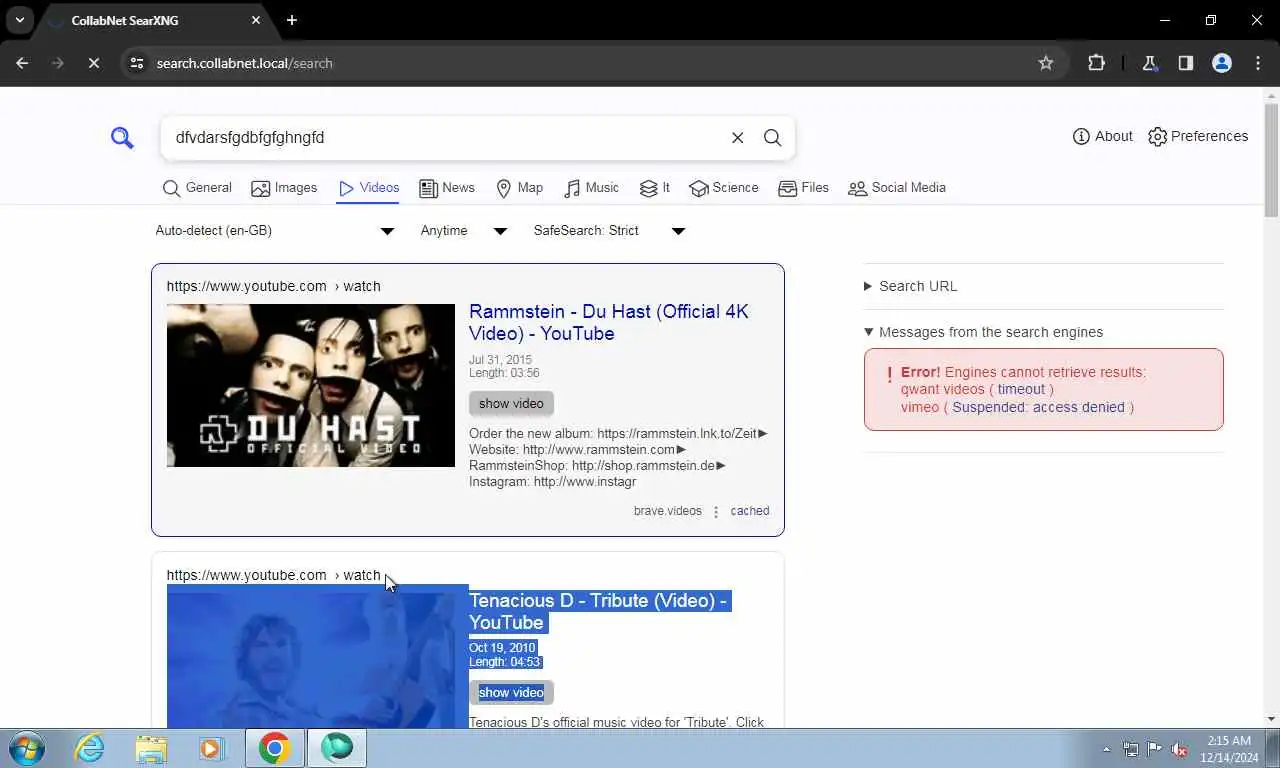Open cached version of Rammstein result
Image resolution: width=1280 pixels, height=768 pixels.
pos(750,511)
